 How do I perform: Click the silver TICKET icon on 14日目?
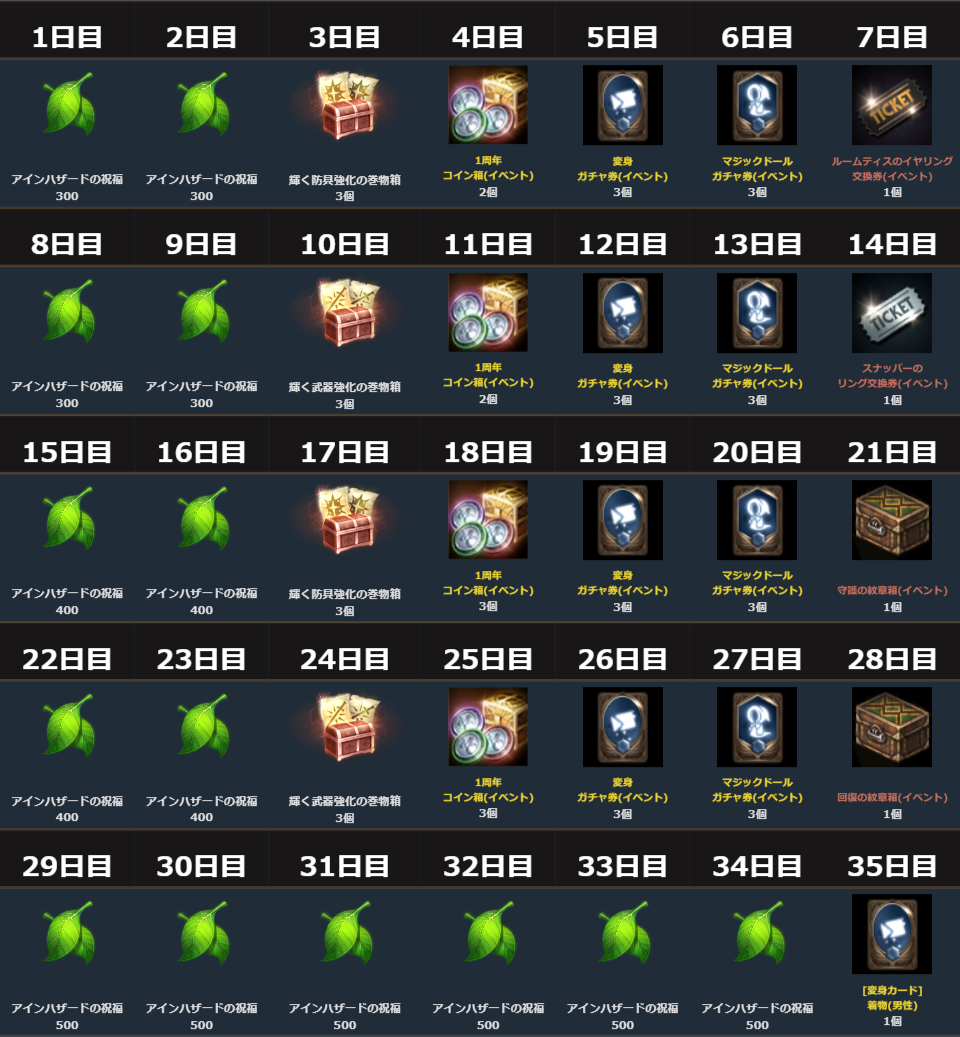(x=891, y=312)
